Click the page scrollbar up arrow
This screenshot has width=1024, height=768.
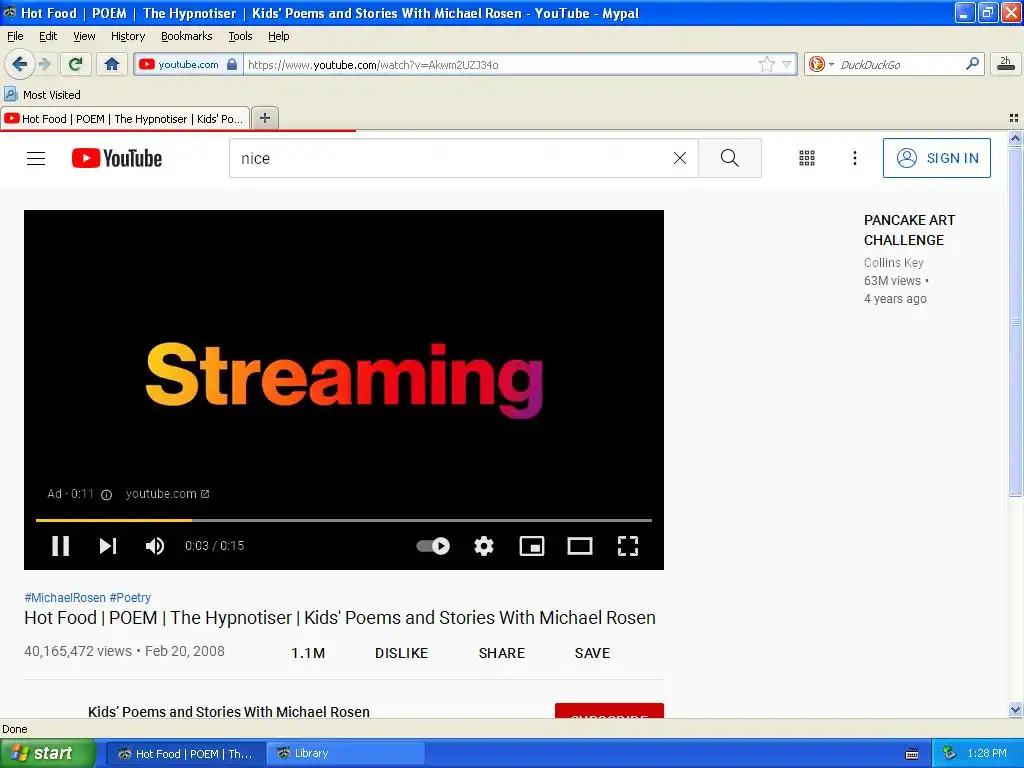(1015, 138)
